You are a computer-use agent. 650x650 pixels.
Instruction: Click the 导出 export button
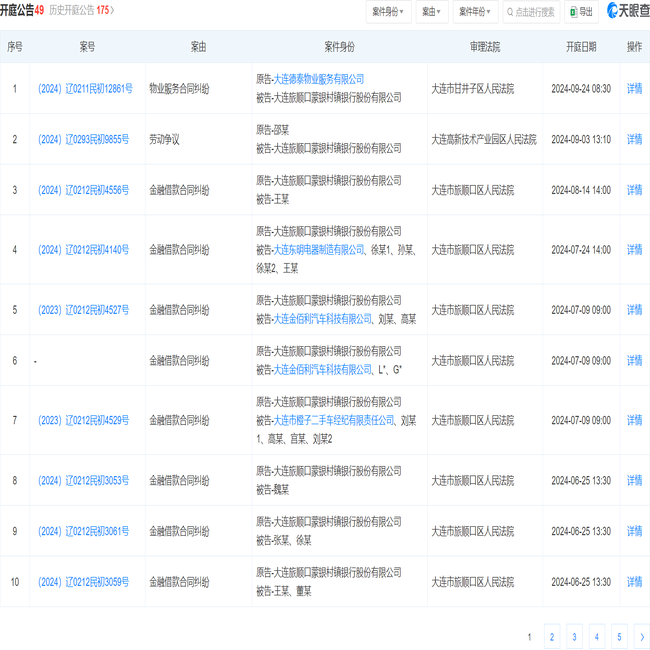coord(581,12)
